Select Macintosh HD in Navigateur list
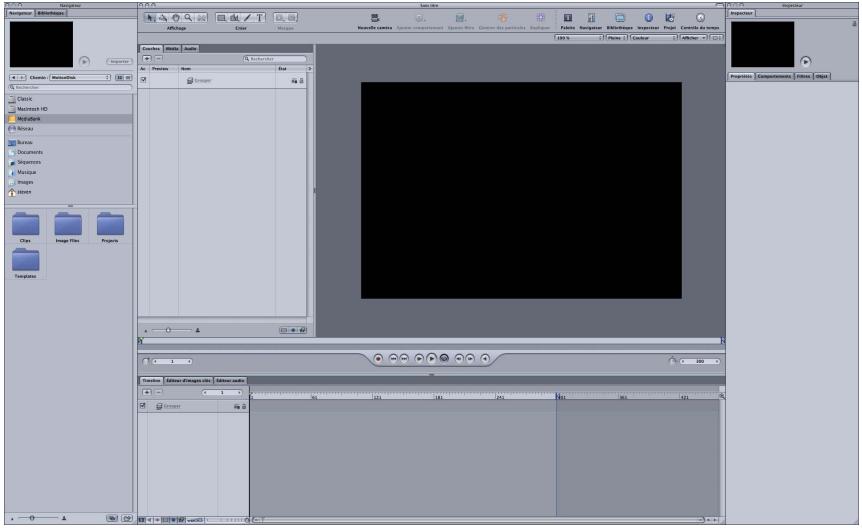Viewport: 862px width, 528px height. point(70,109)
